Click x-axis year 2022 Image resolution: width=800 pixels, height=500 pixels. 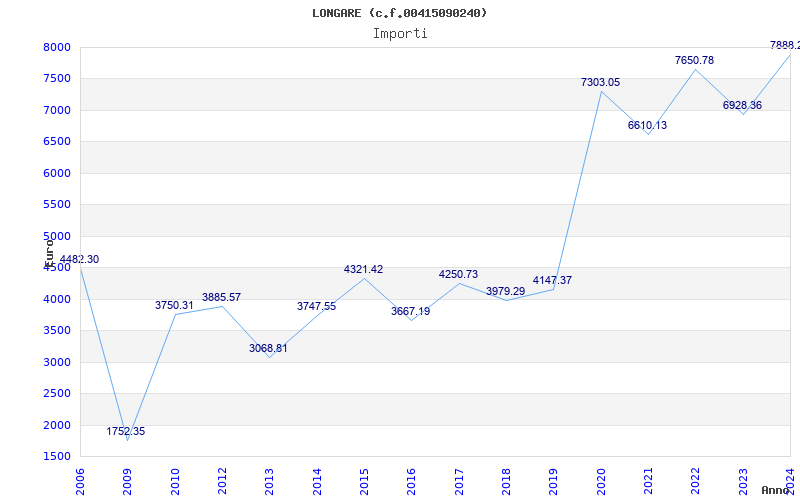695,481
